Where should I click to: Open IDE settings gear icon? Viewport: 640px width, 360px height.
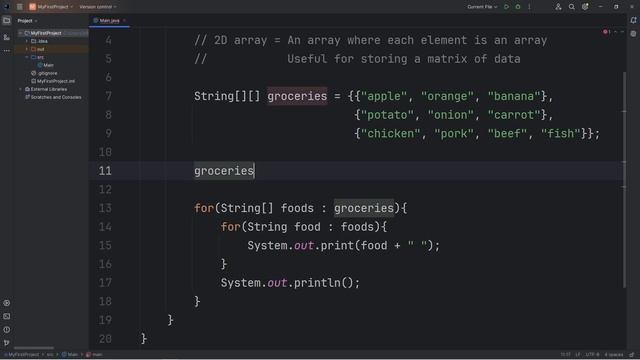click(x=585, y=7)
